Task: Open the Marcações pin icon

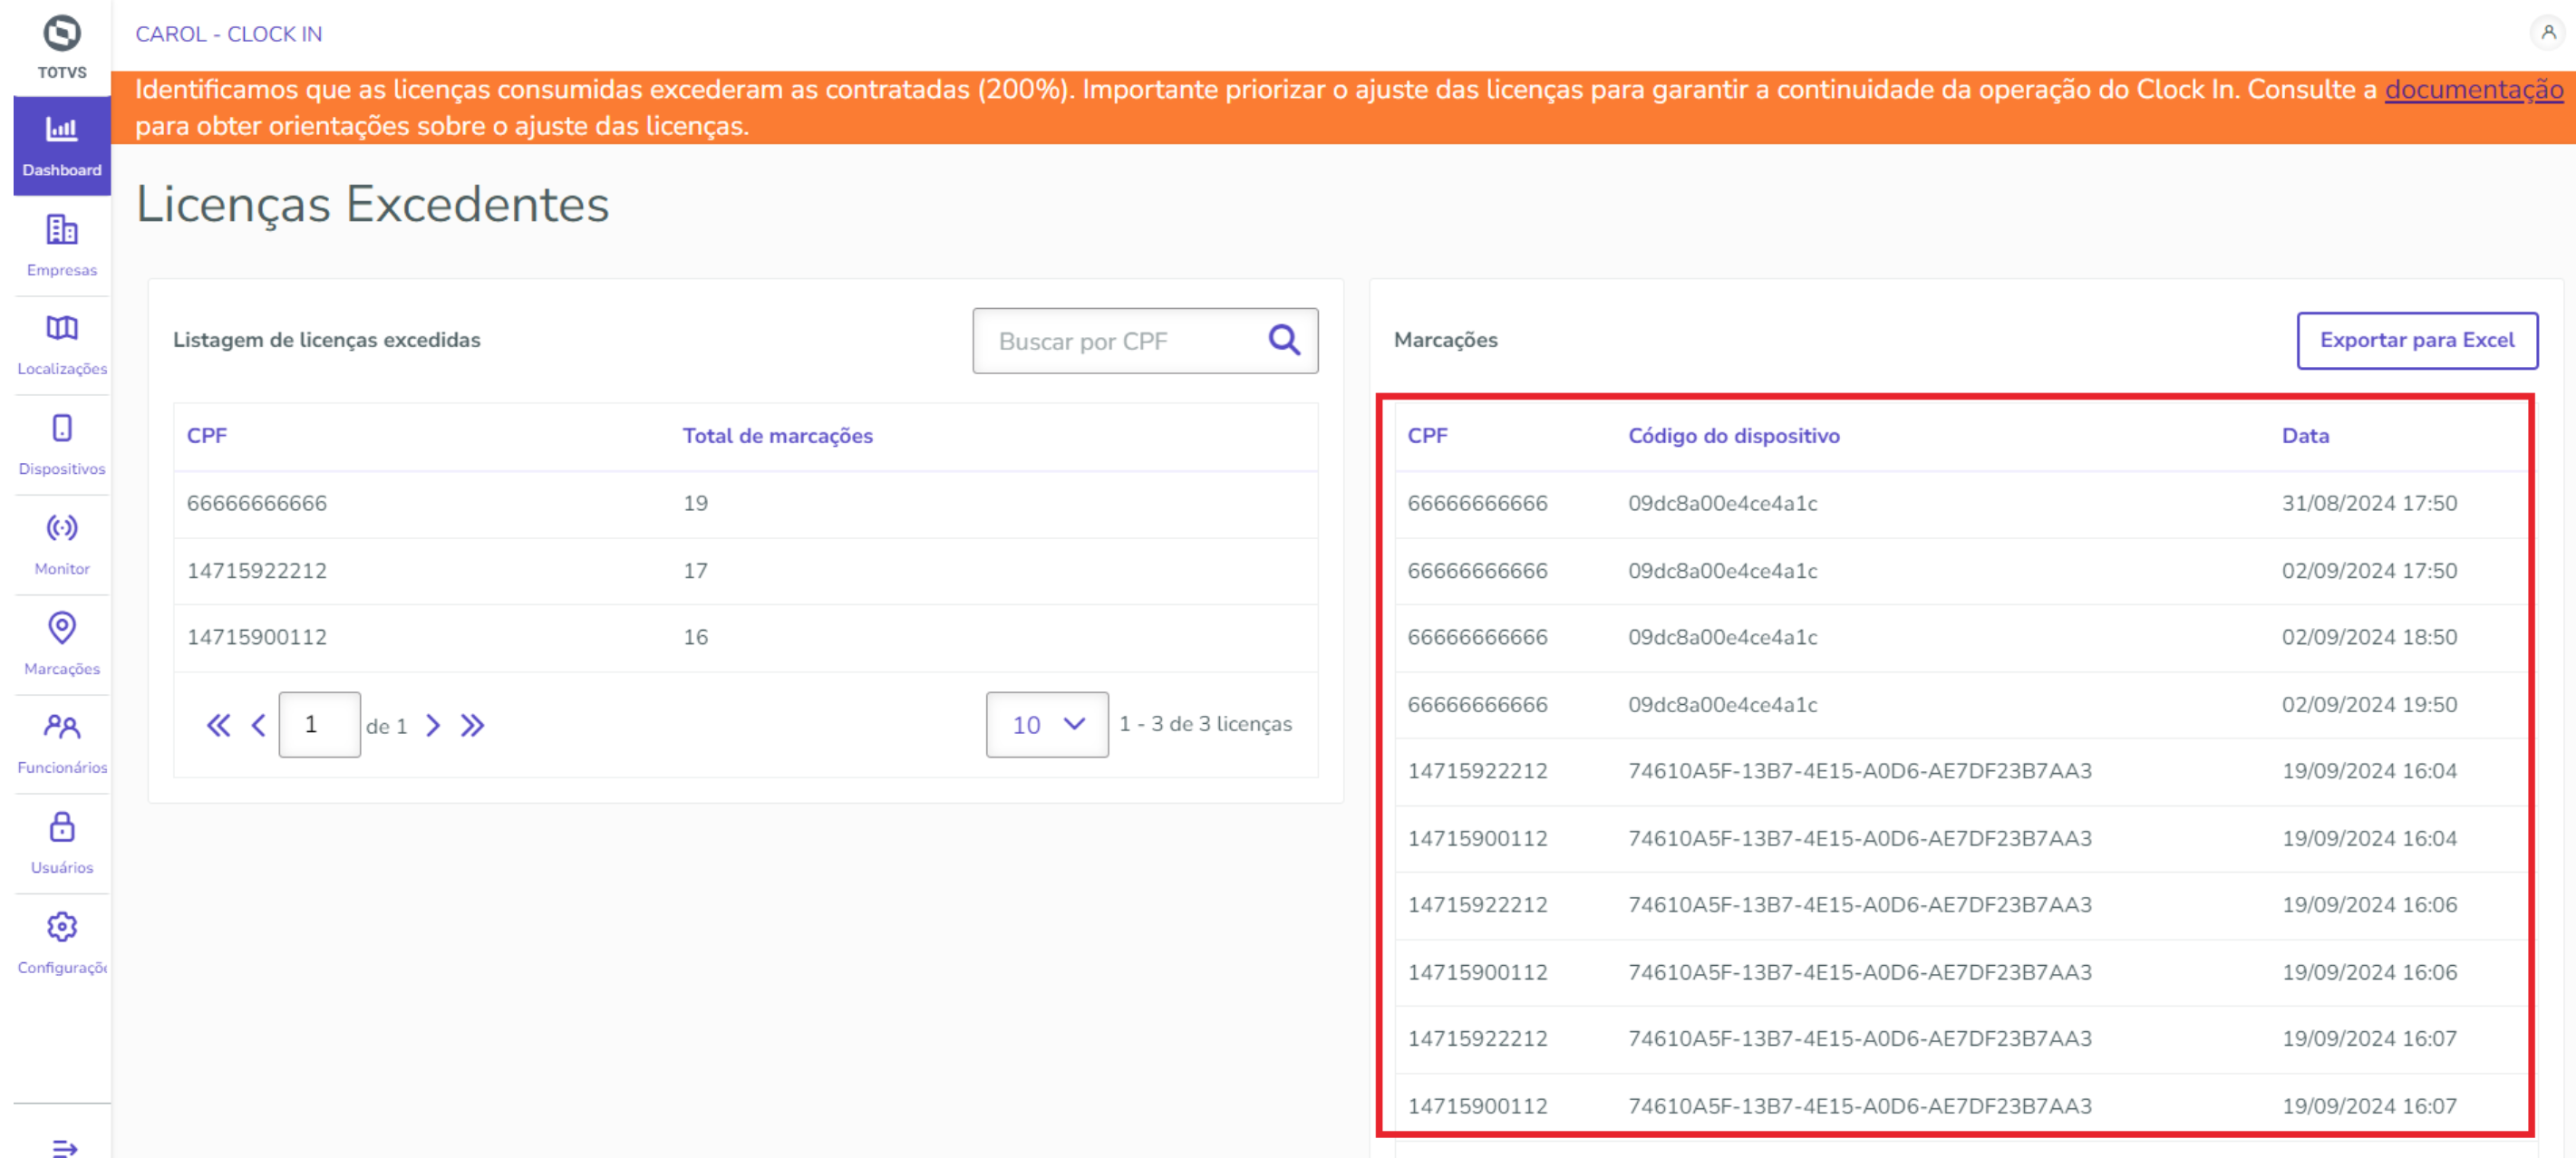Action: click(x=62, y=628)
